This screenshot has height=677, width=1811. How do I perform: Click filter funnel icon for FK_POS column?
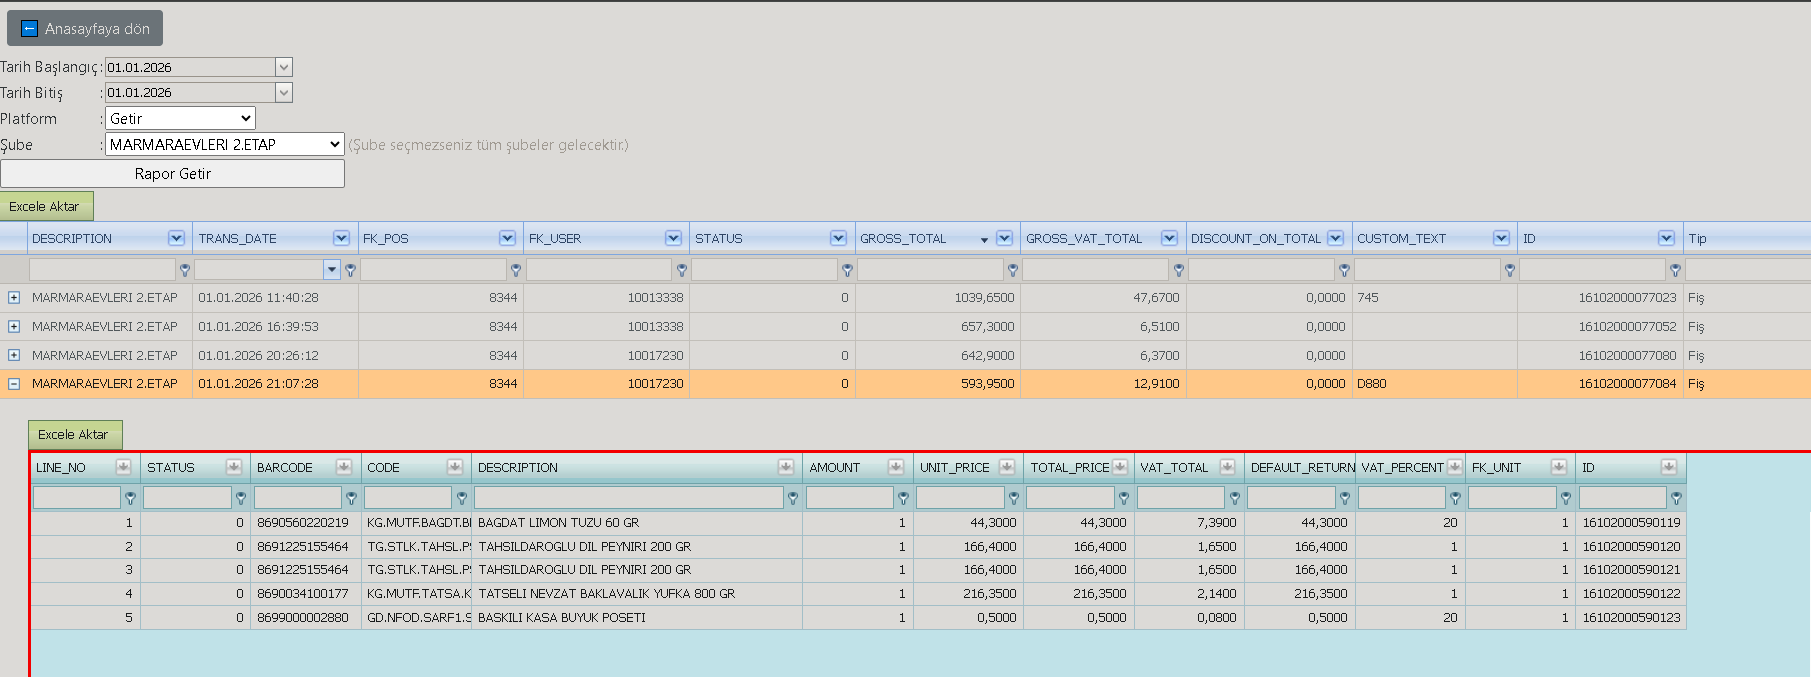point(516,270)
